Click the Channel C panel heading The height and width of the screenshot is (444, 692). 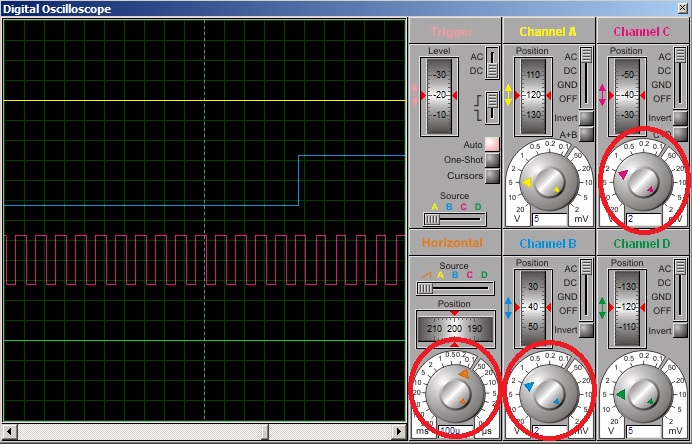click(642, 32)
